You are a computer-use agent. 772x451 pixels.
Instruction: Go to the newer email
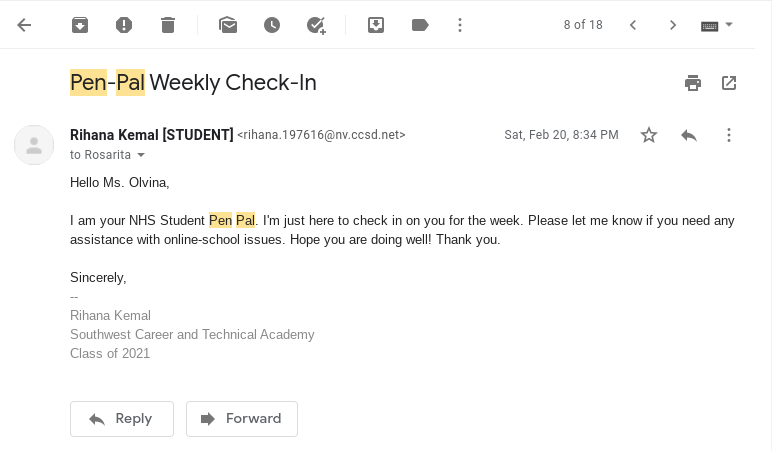[x=633, y=25]
